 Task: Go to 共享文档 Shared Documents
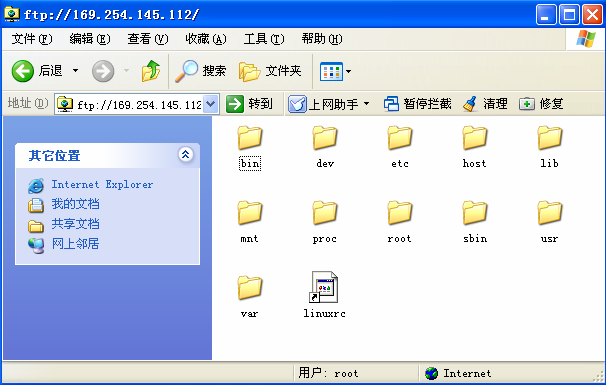click(75, 224)
